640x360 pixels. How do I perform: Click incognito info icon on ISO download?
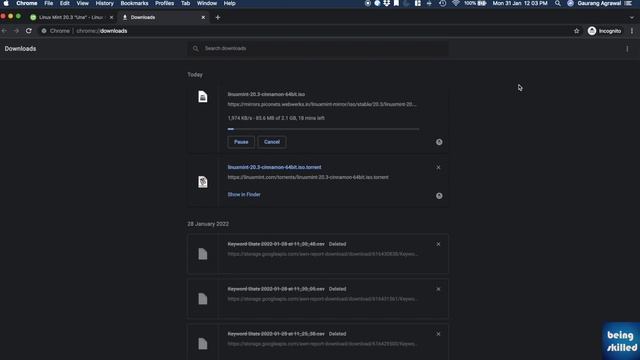click(x=439, y=142)
